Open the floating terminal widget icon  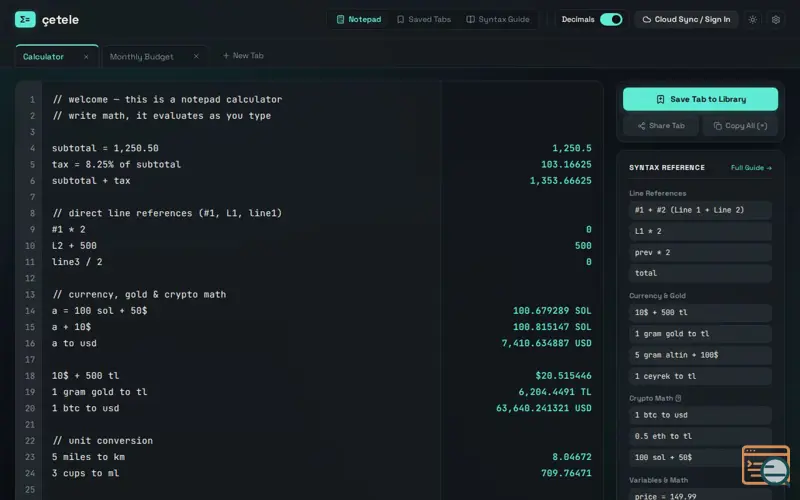(x=766, y=465)
